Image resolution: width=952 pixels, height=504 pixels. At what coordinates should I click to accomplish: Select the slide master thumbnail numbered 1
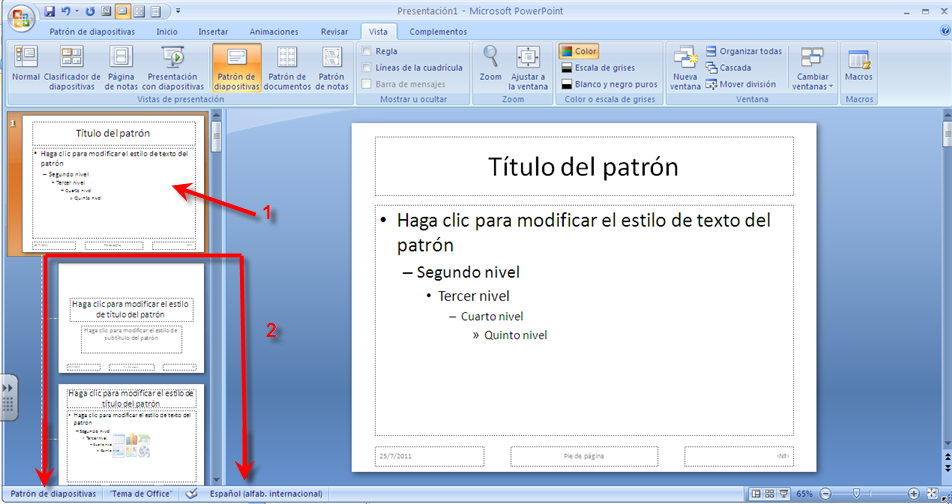(114, 185)
